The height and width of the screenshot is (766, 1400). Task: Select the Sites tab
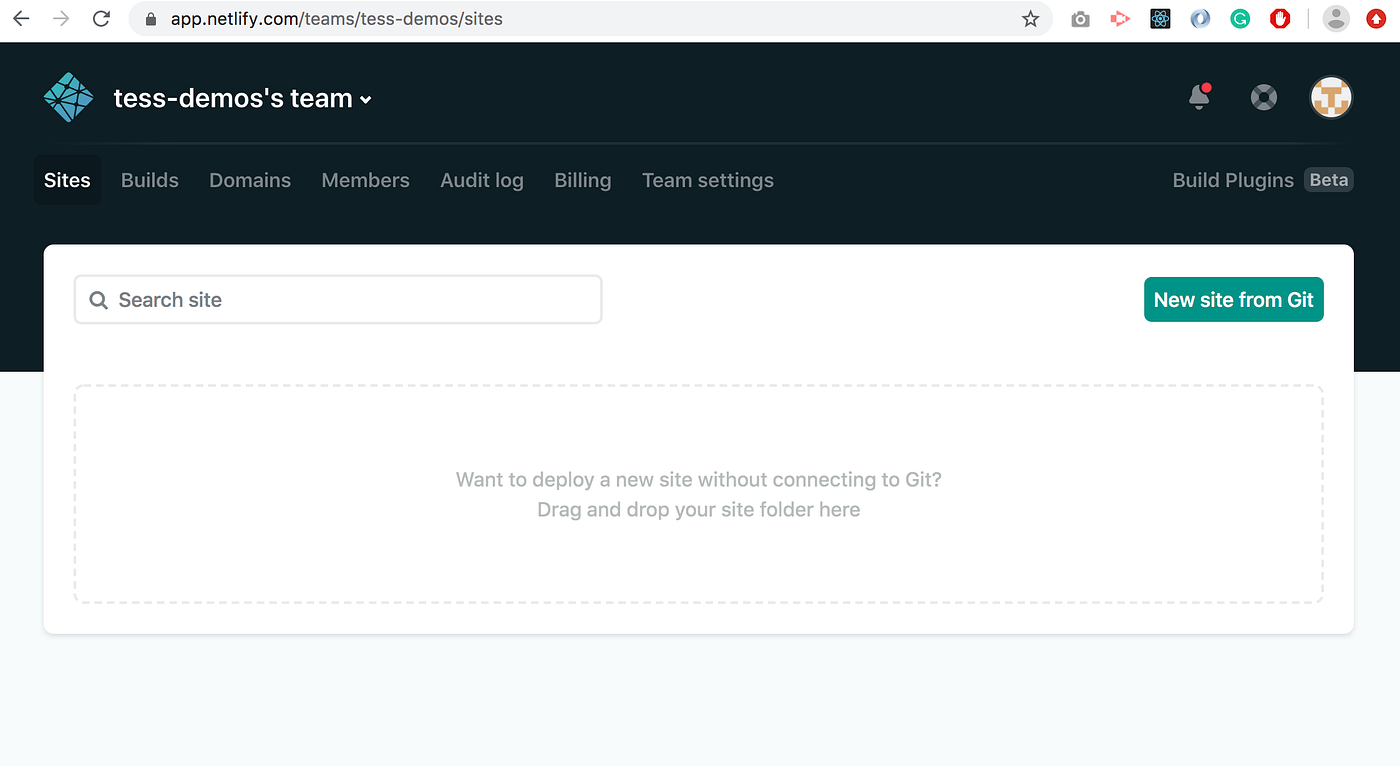(67, 180)
